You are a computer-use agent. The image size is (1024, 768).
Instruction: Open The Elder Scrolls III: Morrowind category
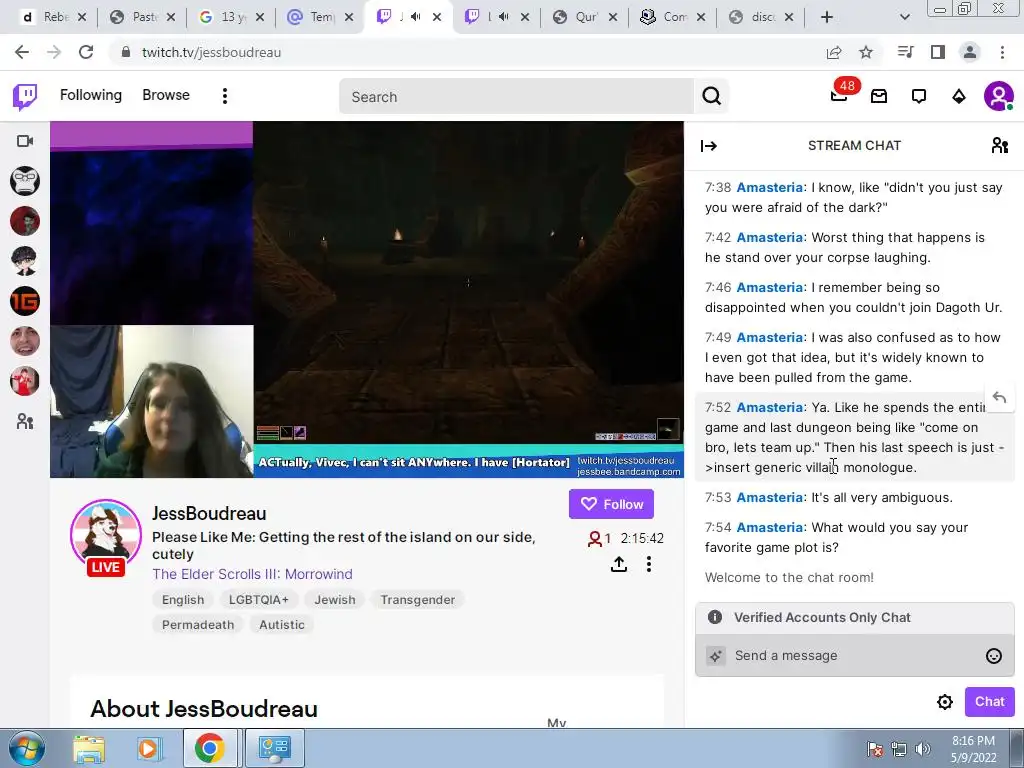click(252, 574)
